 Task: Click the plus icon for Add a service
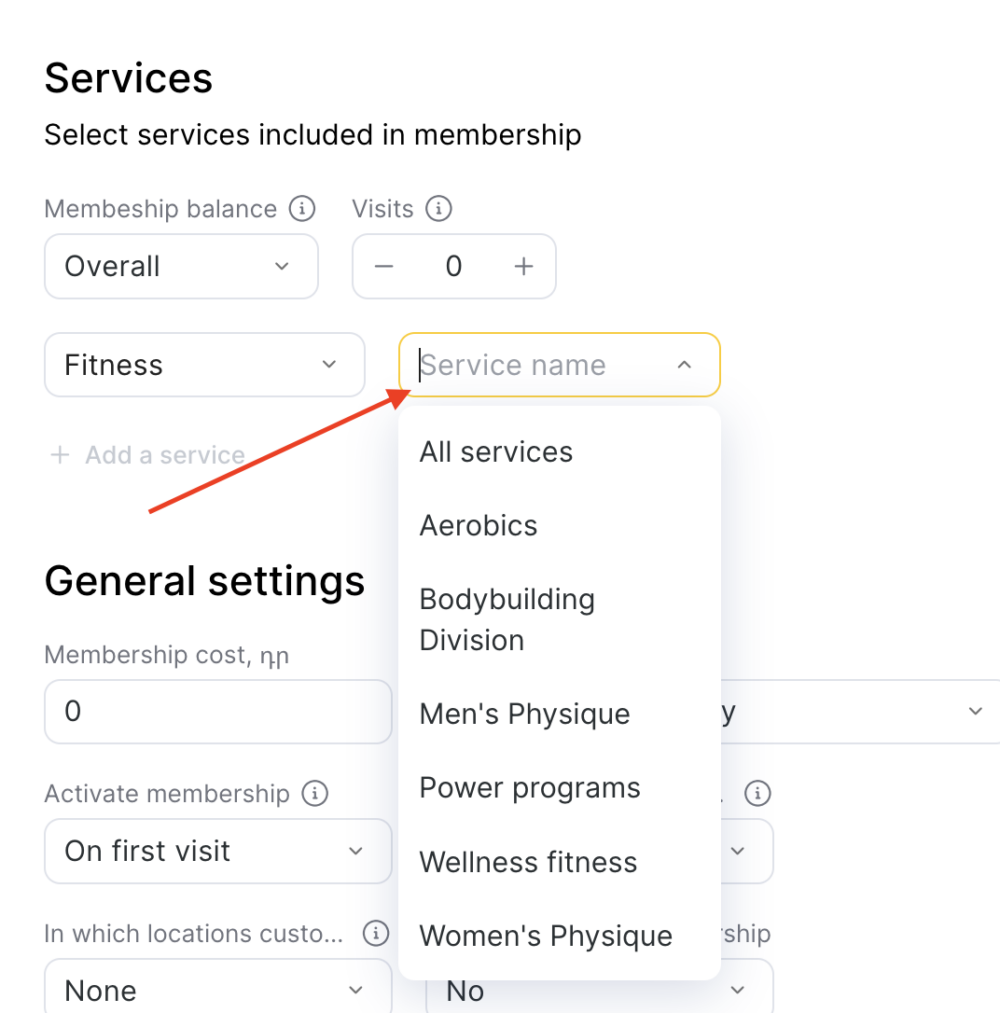click(x=60, y=455)
